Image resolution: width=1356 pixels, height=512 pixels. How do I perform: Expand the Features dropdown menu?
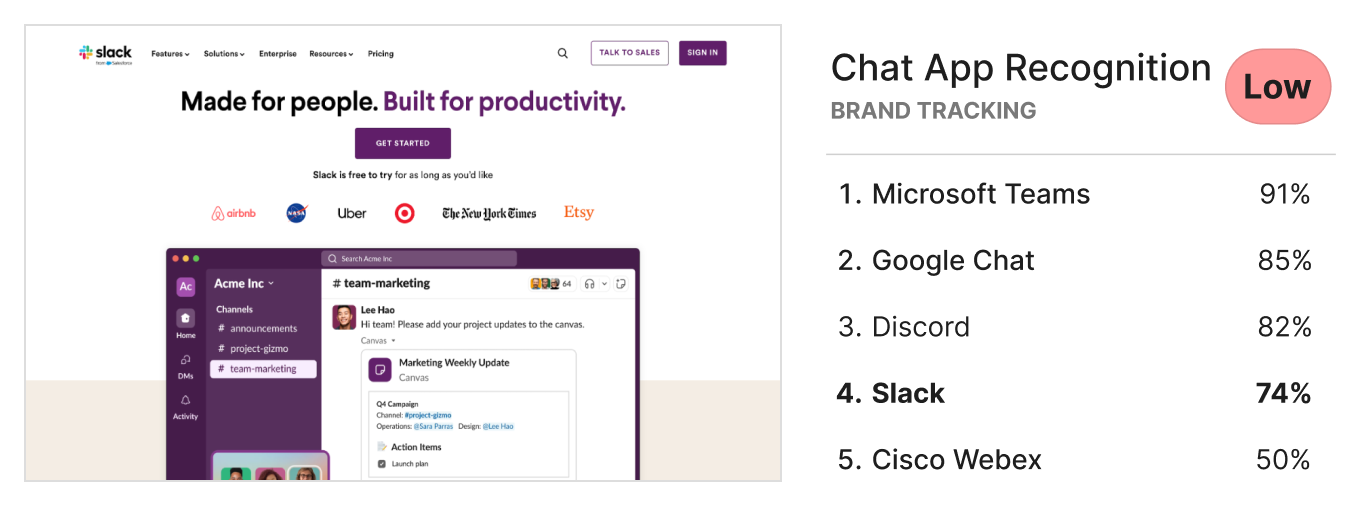click(x=170, y=54)
